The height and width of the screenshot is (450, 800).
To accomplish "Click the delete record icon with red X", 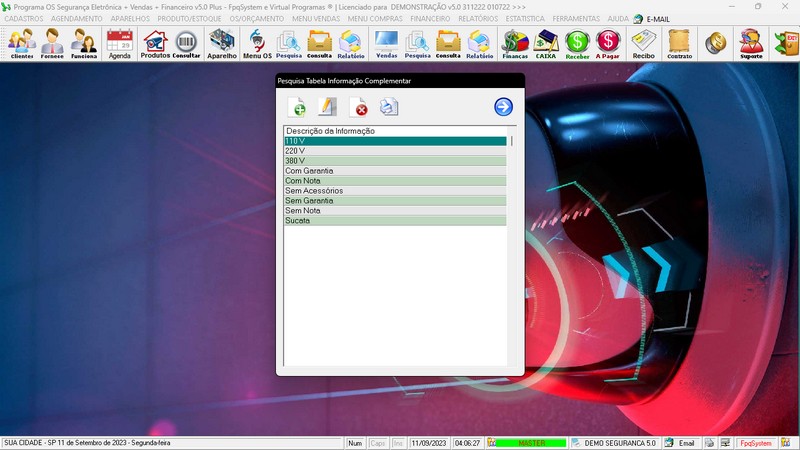I will pyautogui.click(x=358, y=107).
